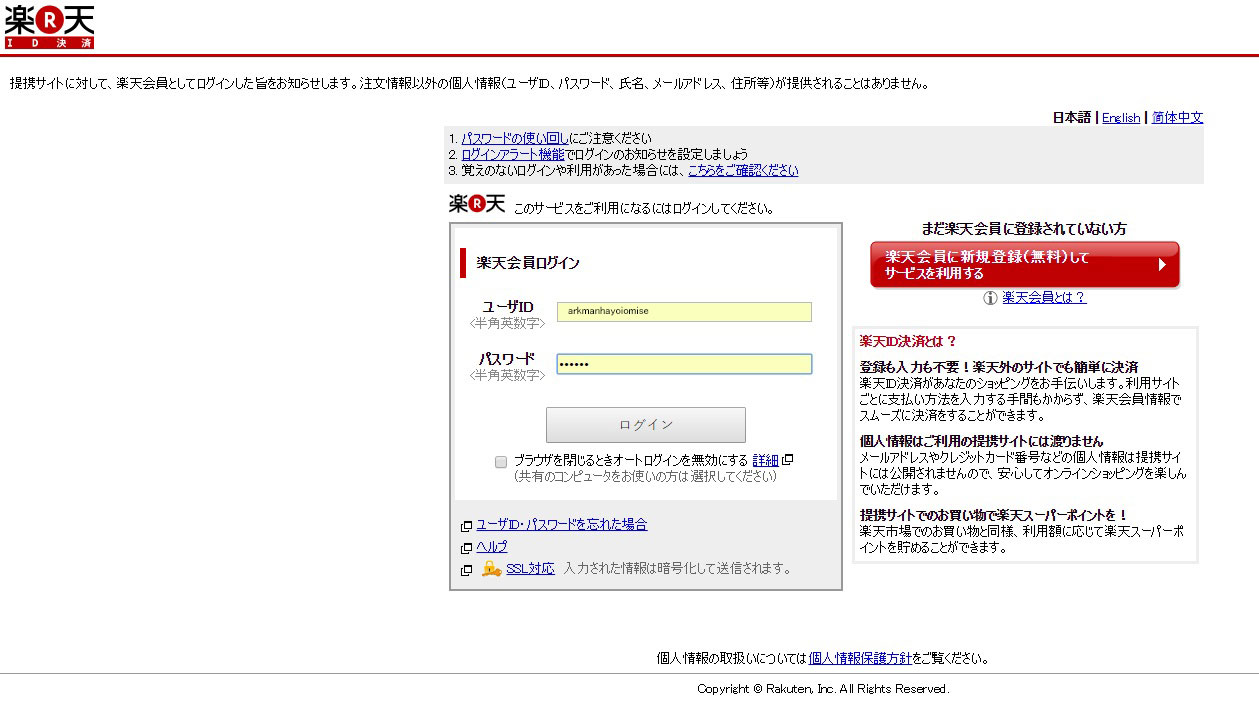The height and width of the screenshot is (710, 1259).
Task: Click 提携サイトでのお買い物で楽天スーパーポイントを heading
Action: [994, 515]
